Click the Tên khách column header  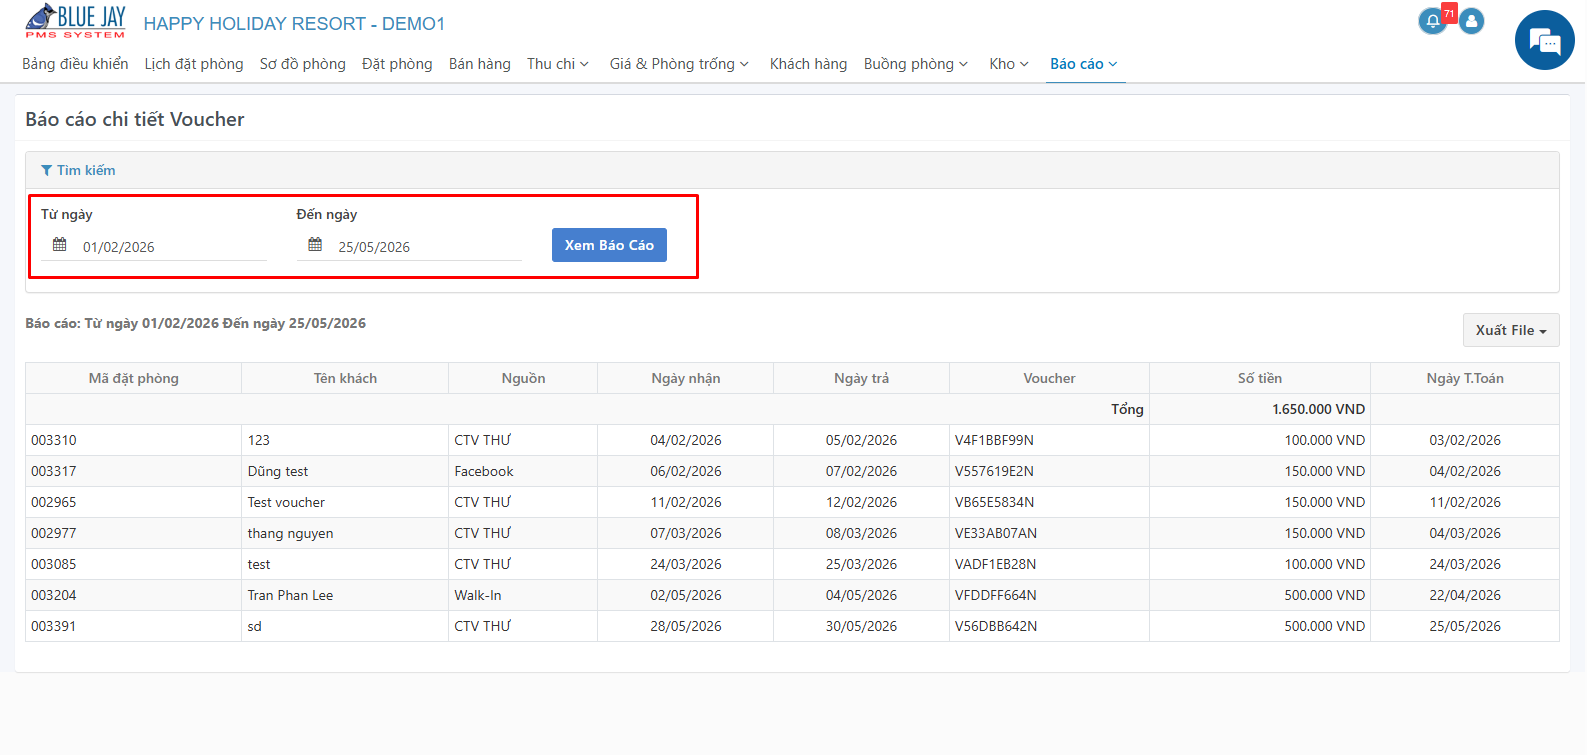click(x=345, y=378)
